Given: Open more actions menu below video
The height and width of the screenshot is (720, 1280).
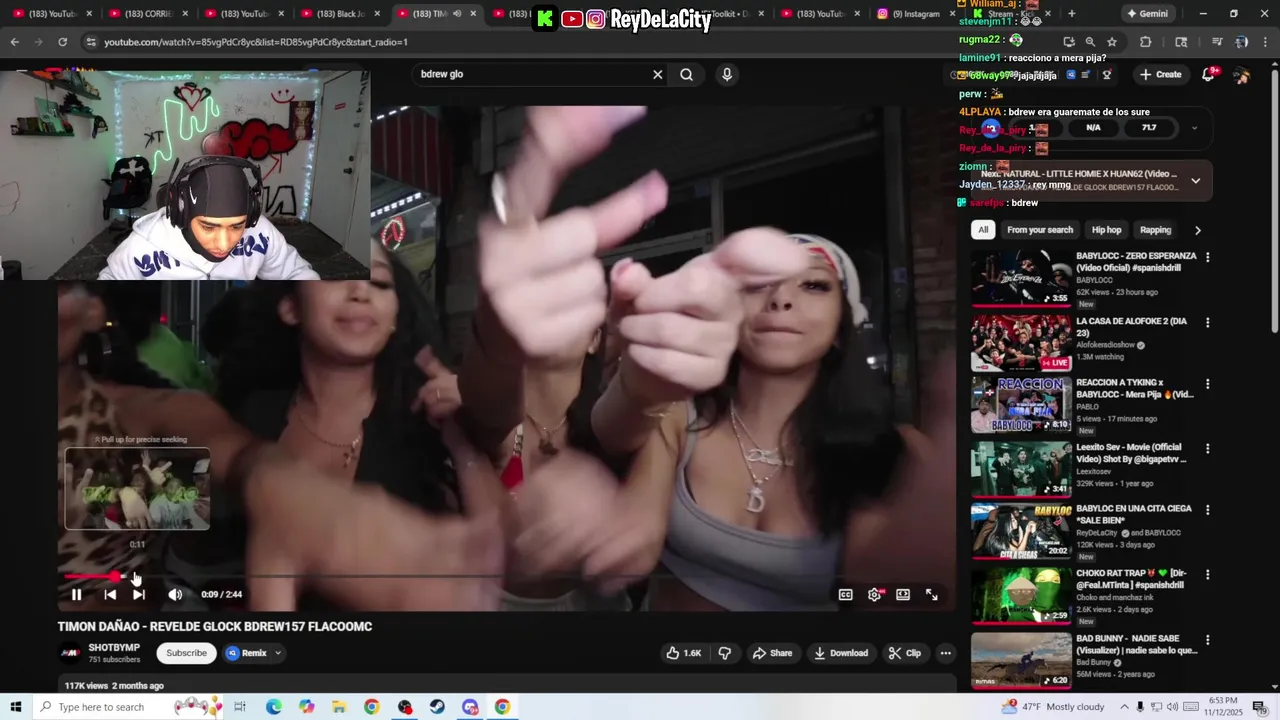Looking at the screenshot, I should click(x=945, y=653).
